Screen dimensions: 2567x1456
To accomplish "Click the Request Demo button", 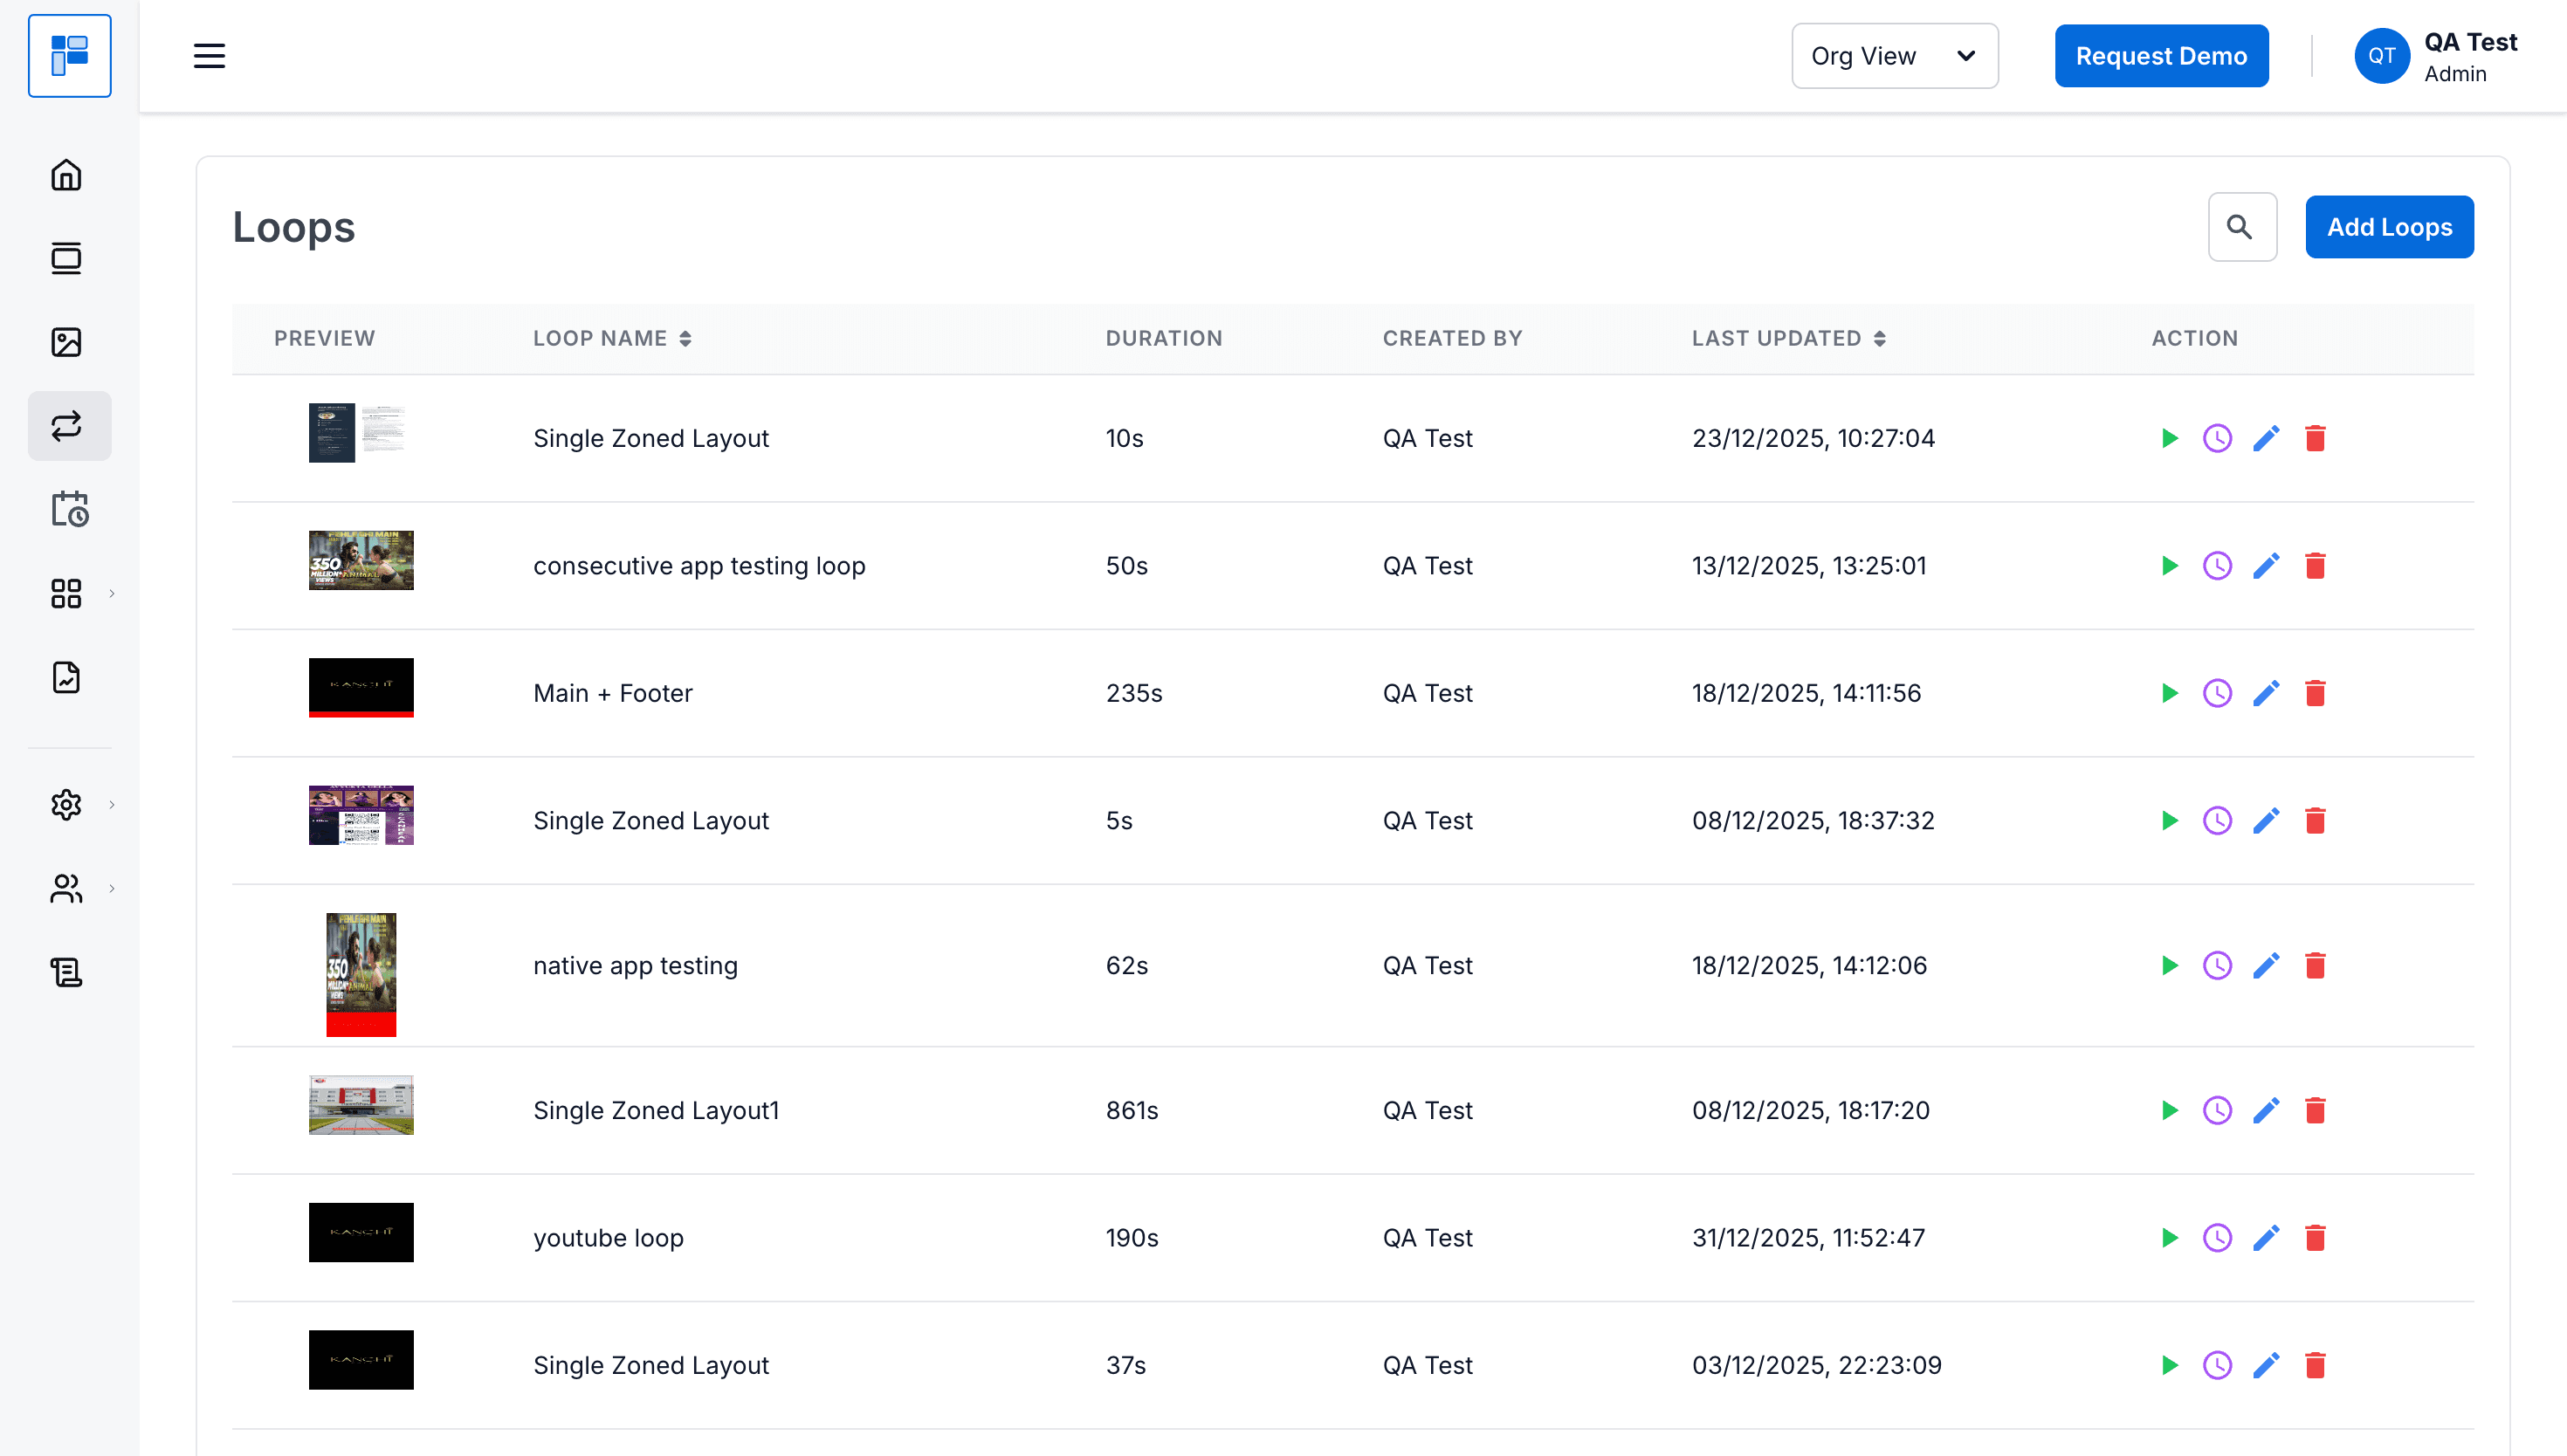I will 2160,56.
